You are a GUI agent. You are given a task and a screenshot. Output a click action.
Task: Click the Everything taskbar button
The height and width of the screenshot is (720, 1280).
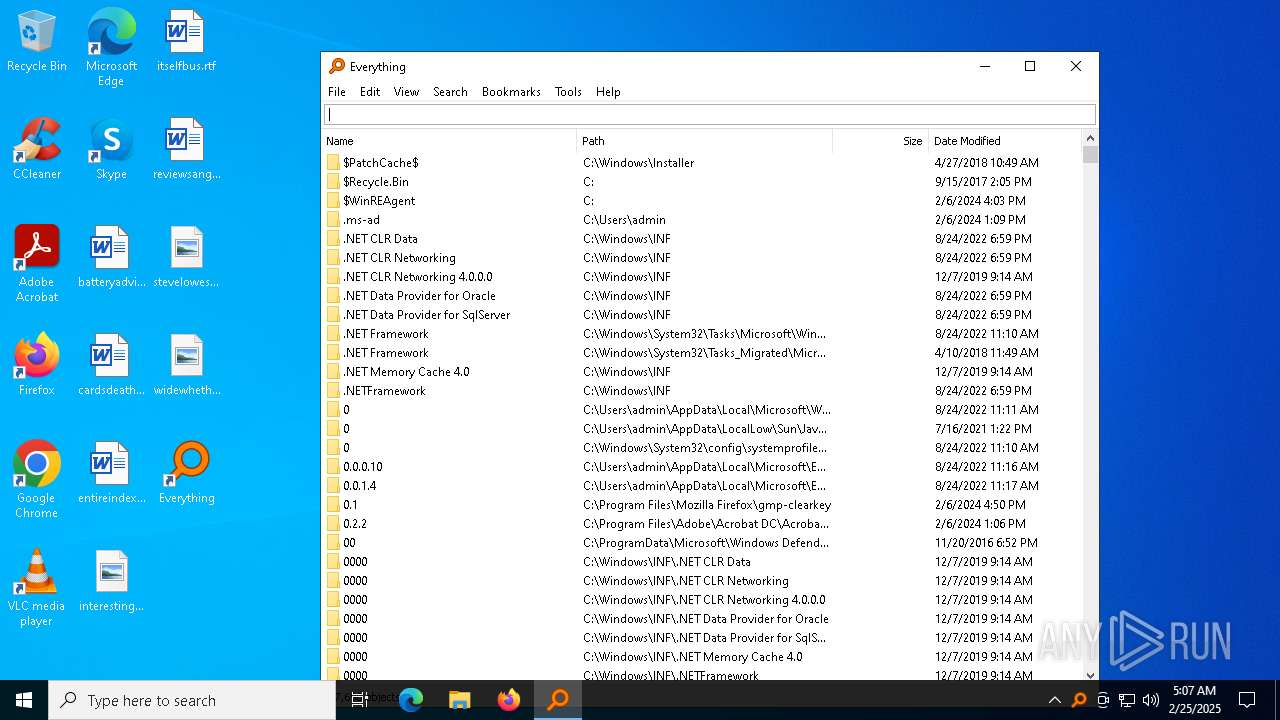click(557, 700)
